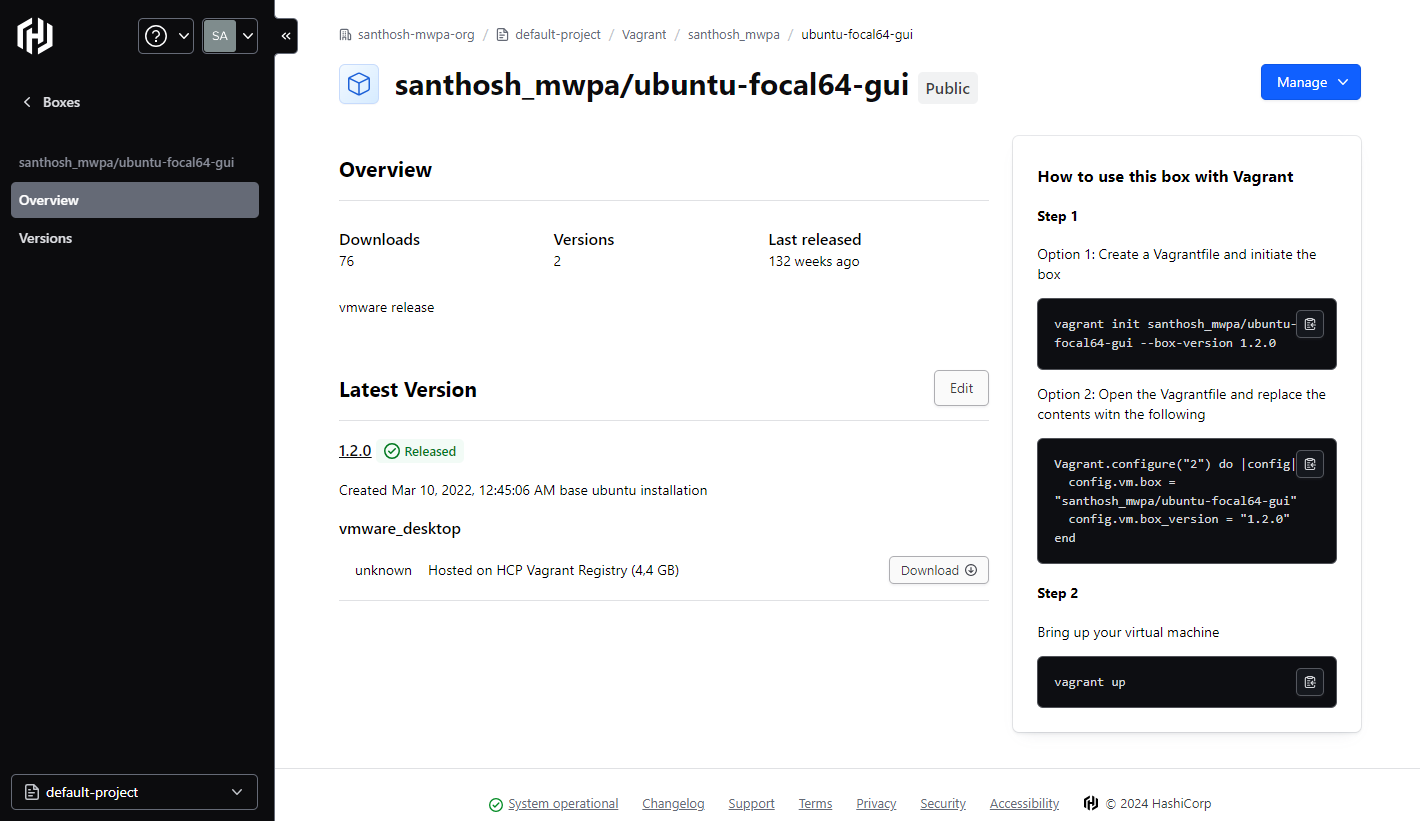Open version 1.2.0 link
Image resolution: width=1420 pixels, height=821 pixels.
355,451
